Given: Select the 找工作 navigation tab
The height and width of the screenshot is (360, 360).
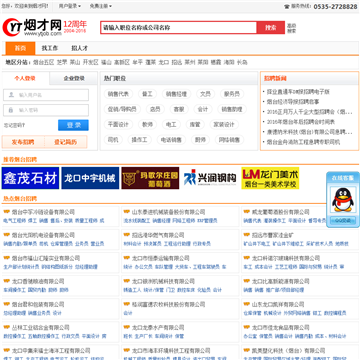Looking at the screenshot, I should tap(50, 48).
